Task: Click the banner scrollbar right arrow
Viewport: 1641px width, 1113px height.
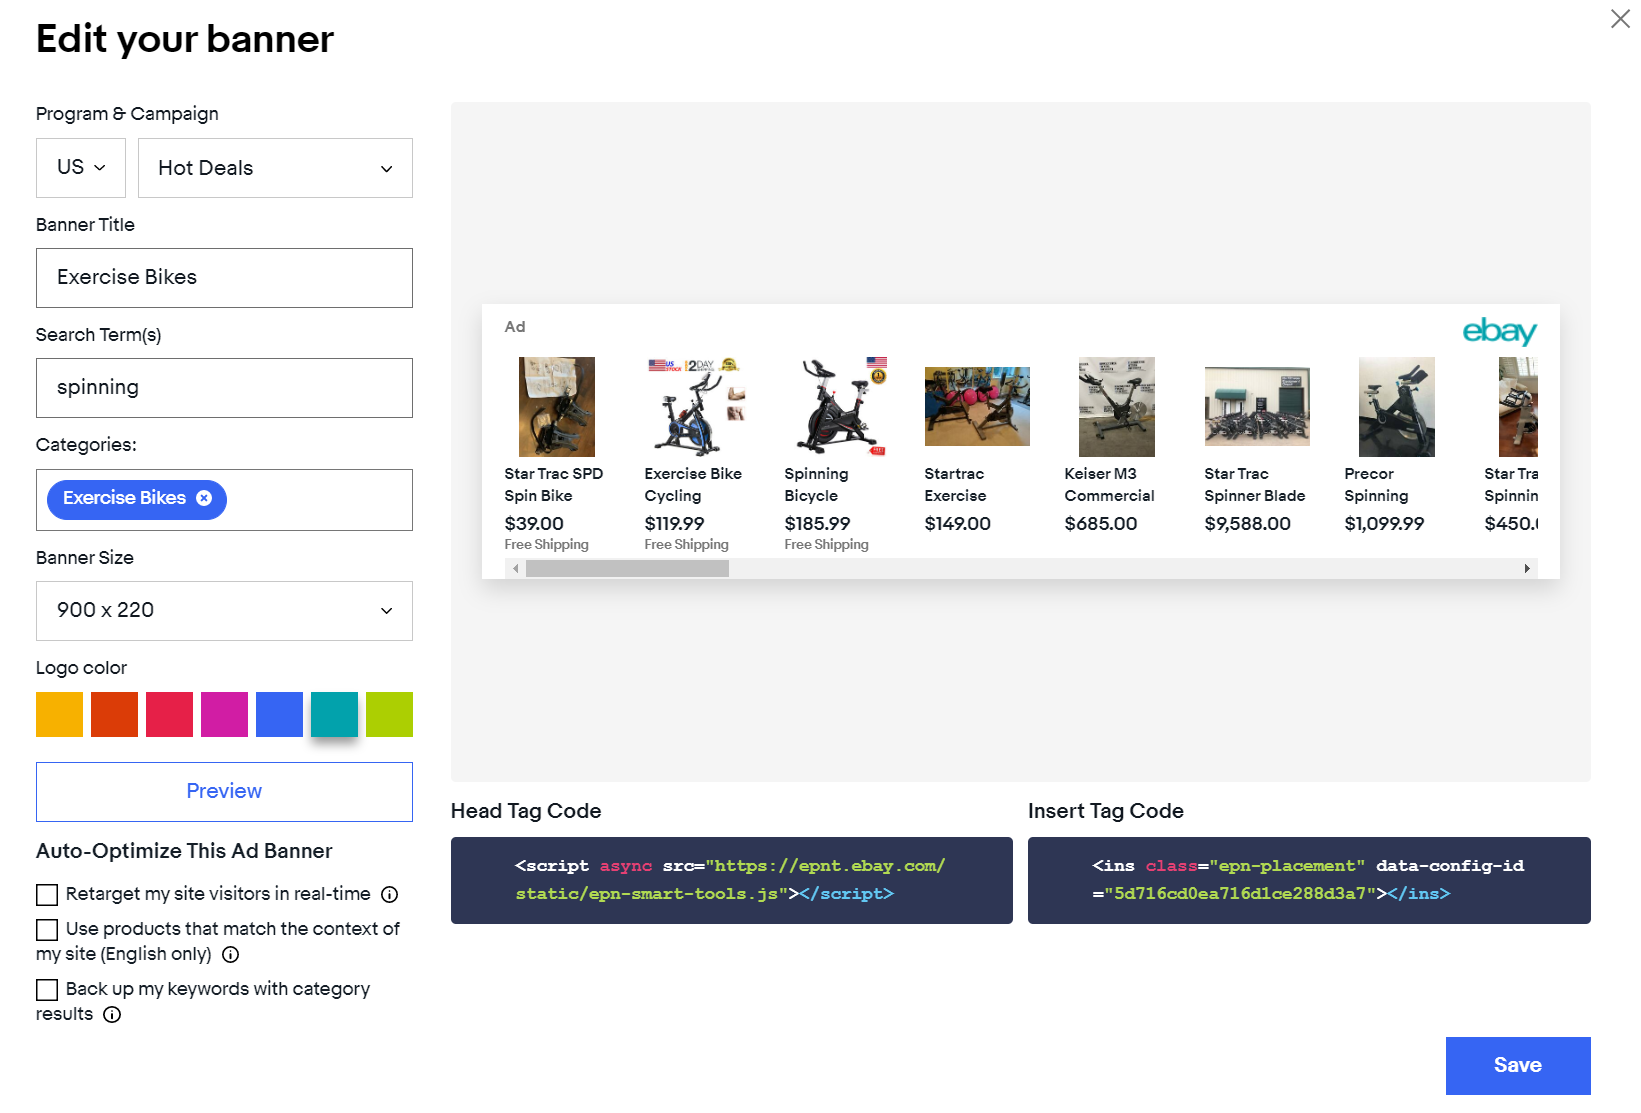Action: (1527, 568)
